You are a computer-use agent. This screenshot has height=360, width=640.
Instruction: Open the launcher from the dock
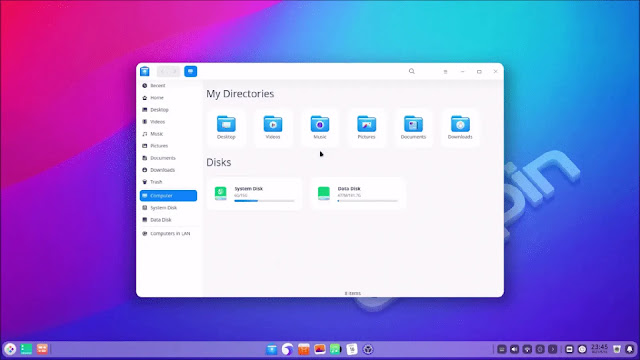(x=10, y=349)
